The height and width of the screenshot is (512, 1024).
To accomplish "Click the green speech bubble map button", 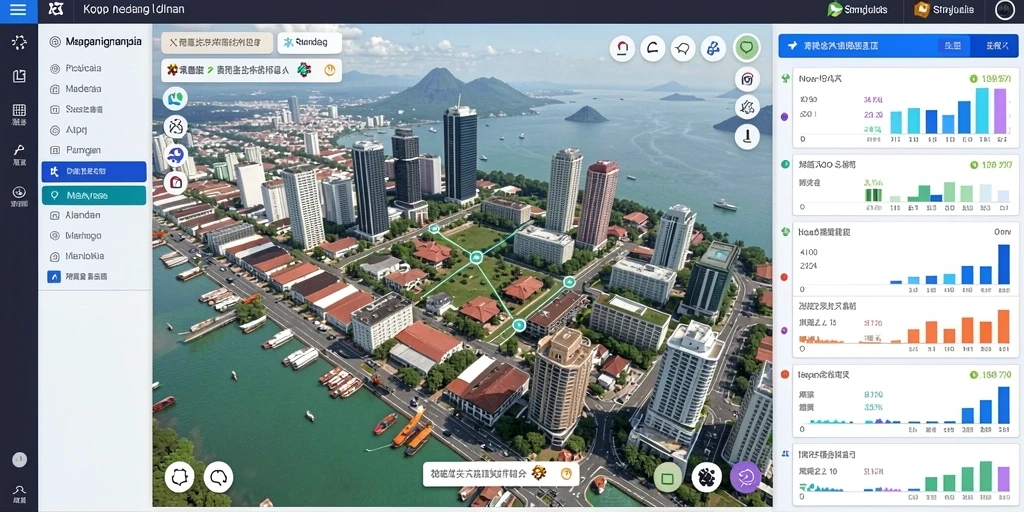I will pyautogui.click(x=747, y=48).
